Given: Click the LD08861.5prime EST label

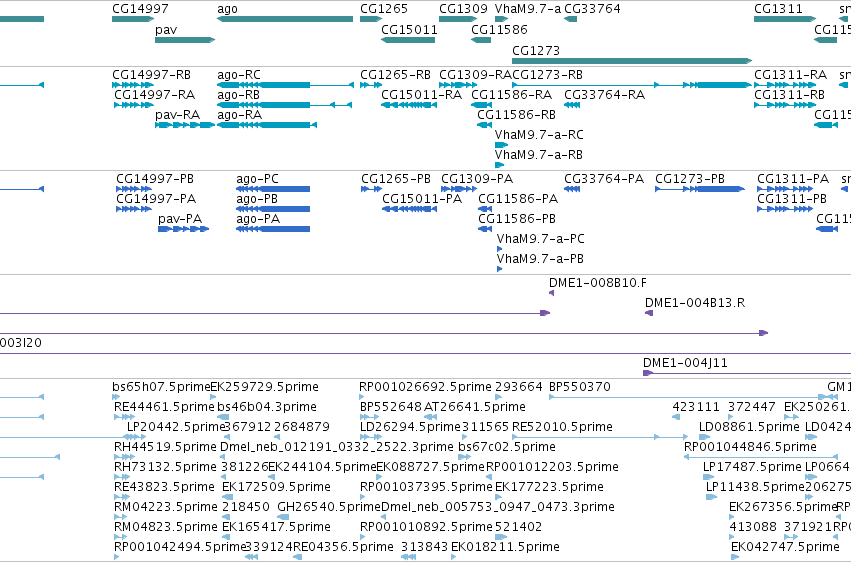Looking at the screenshot, I should point(749,427).
